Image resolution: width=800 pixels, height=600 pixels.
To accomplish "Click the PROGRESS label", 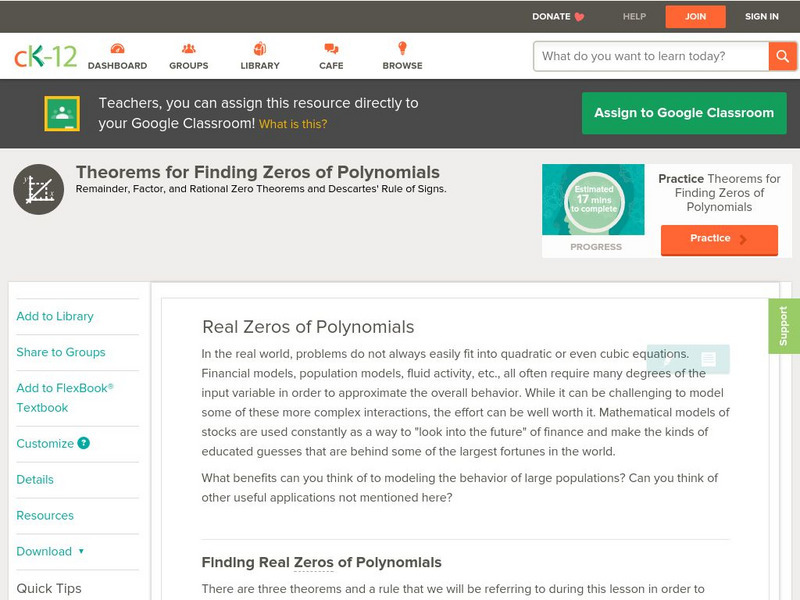I will tap(596, 247).
